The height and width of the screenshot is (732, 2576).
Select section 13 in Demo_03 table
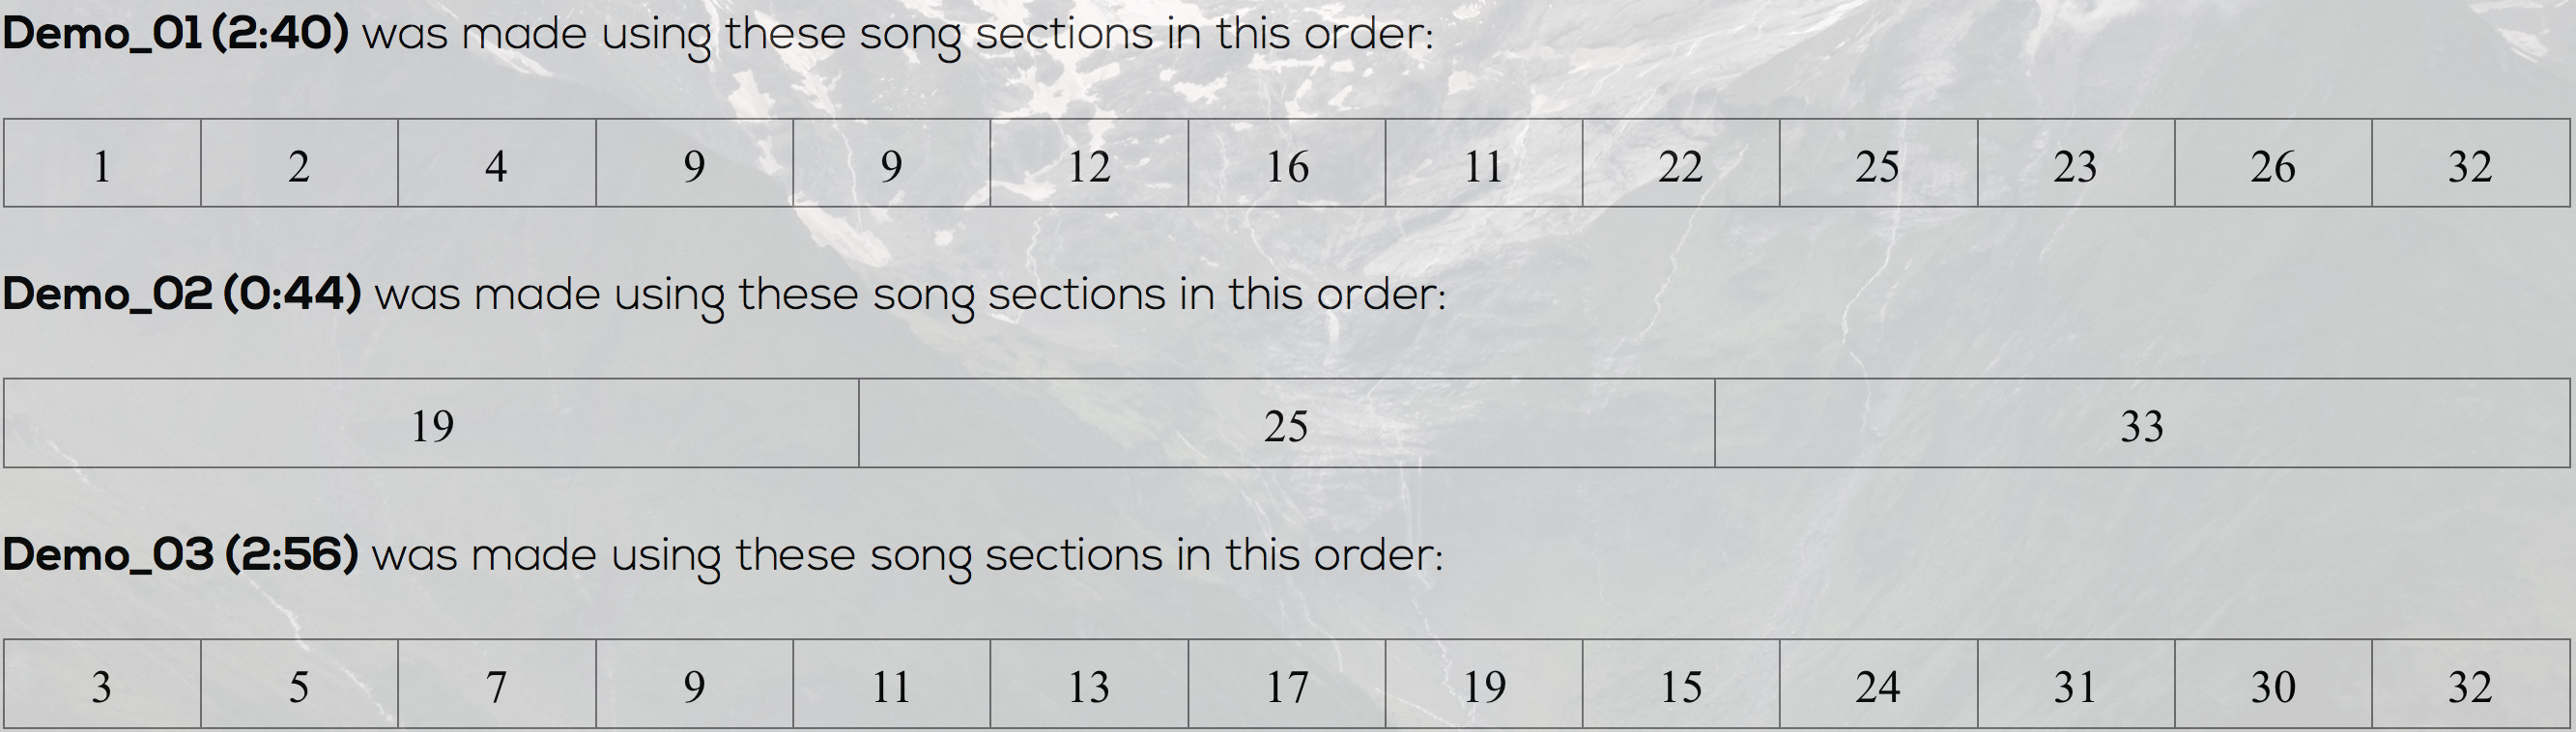(1089, 684)
